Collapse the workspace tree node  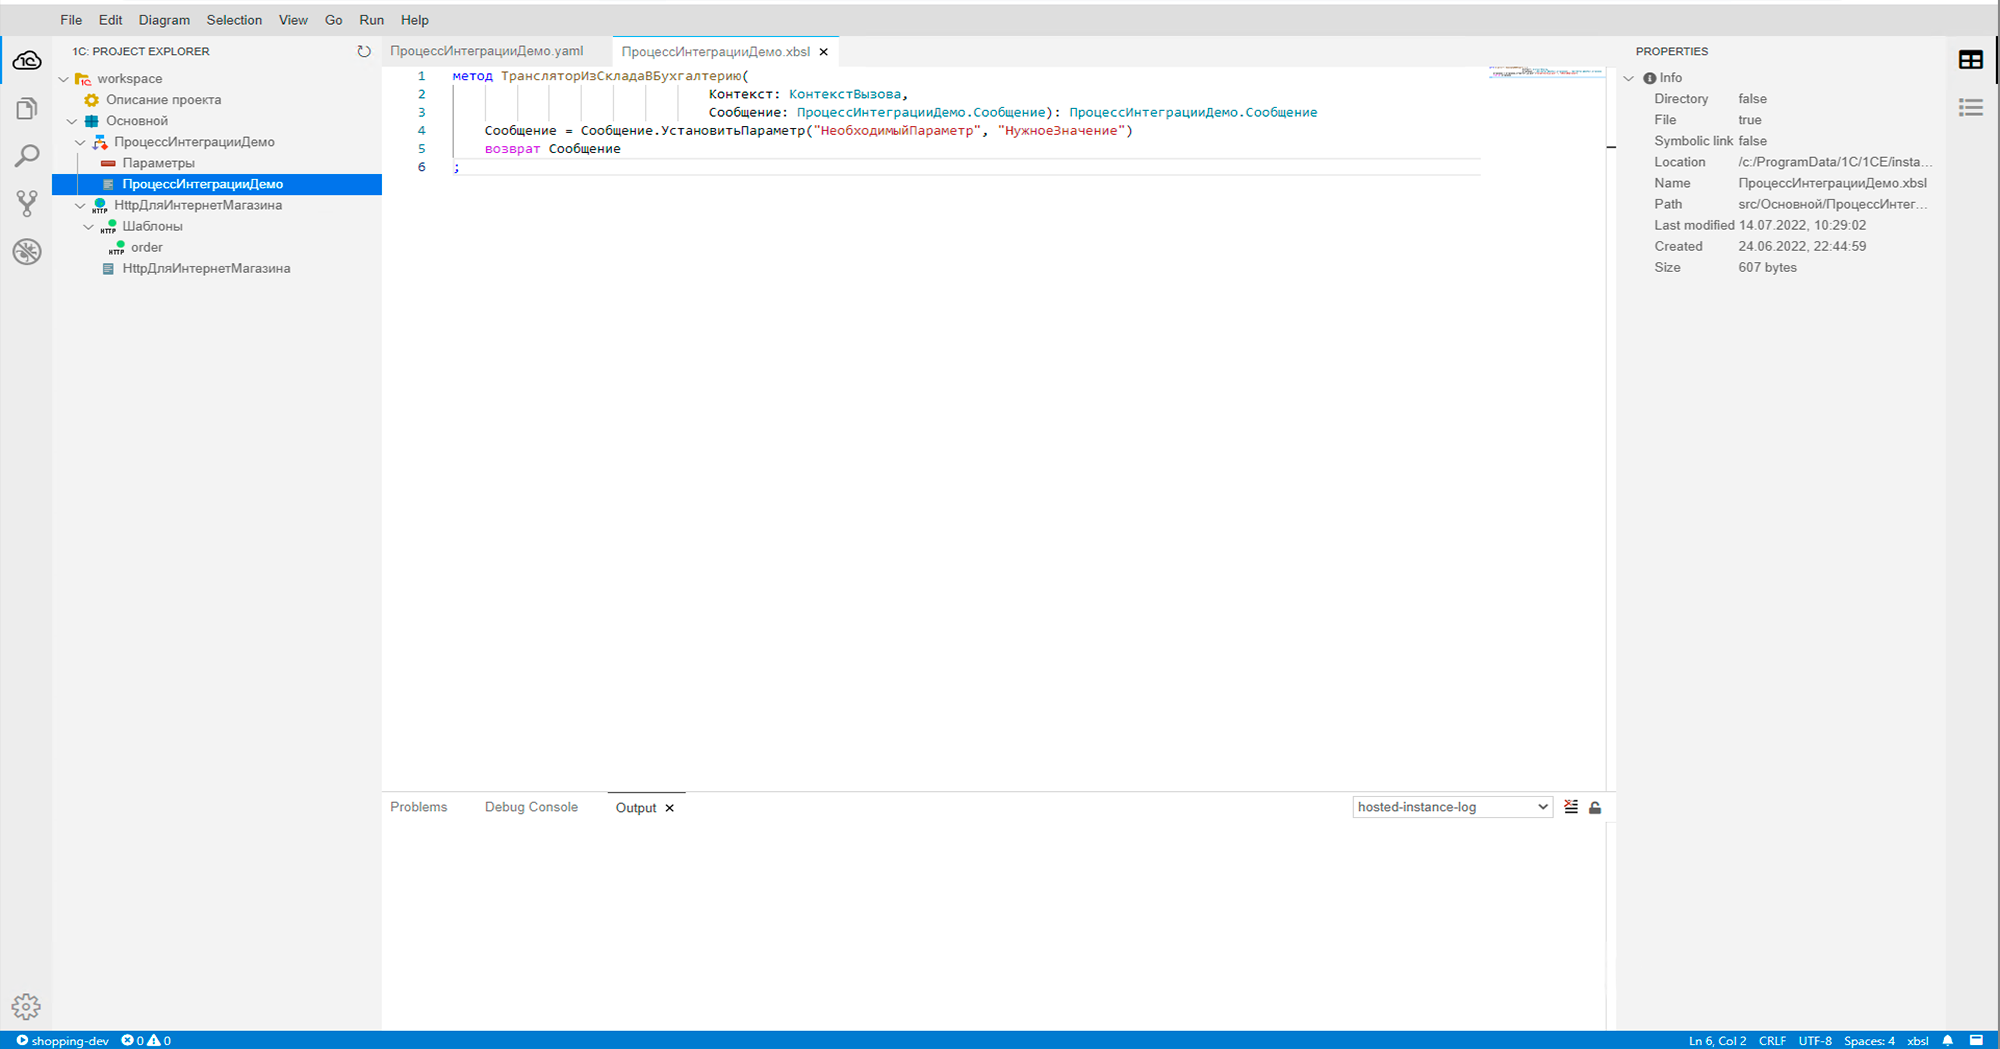pos(65,79)
